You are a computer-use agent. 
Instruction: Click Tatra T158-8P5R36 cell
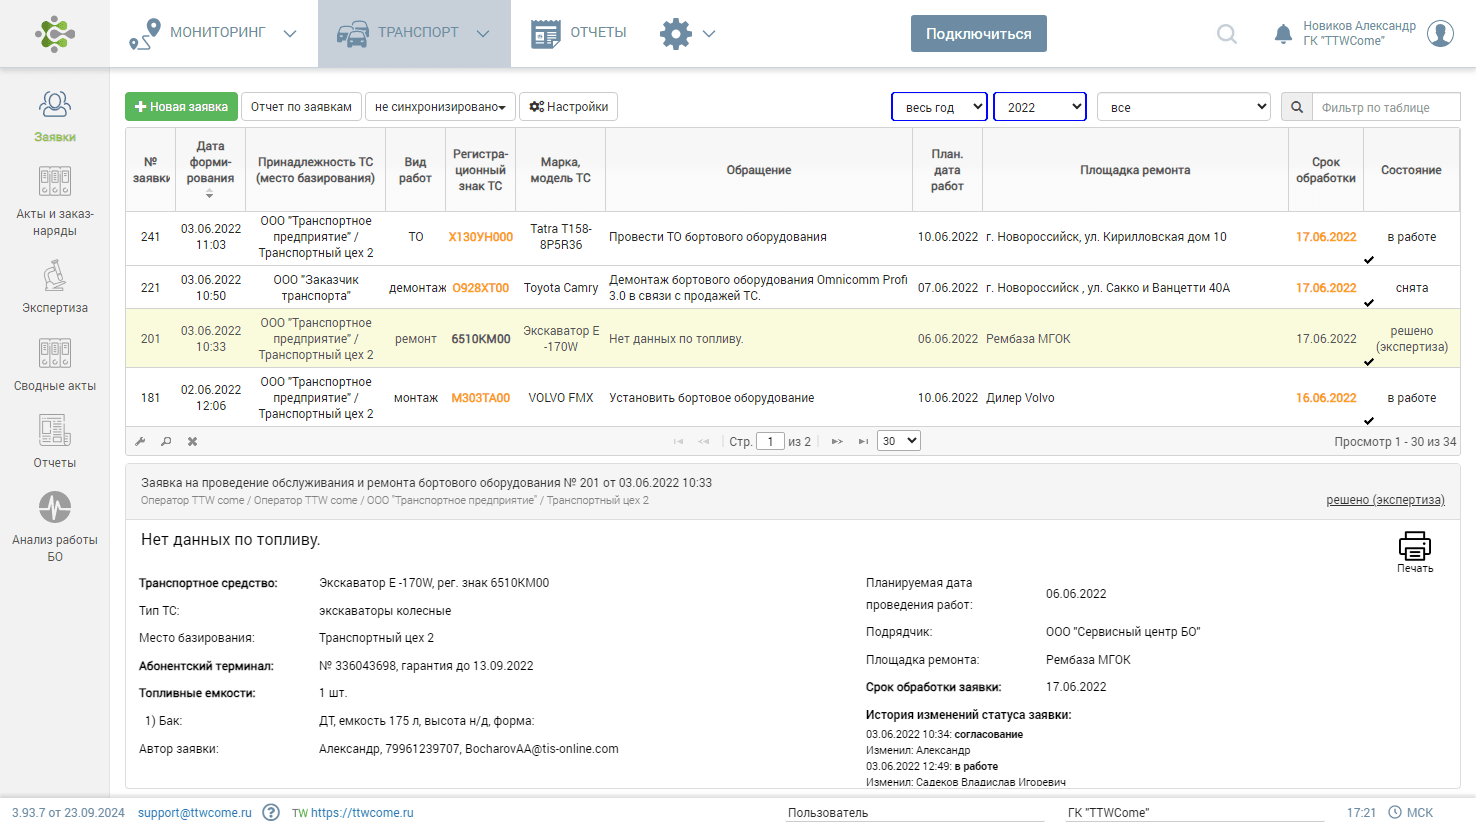click(x=561, y=237)
